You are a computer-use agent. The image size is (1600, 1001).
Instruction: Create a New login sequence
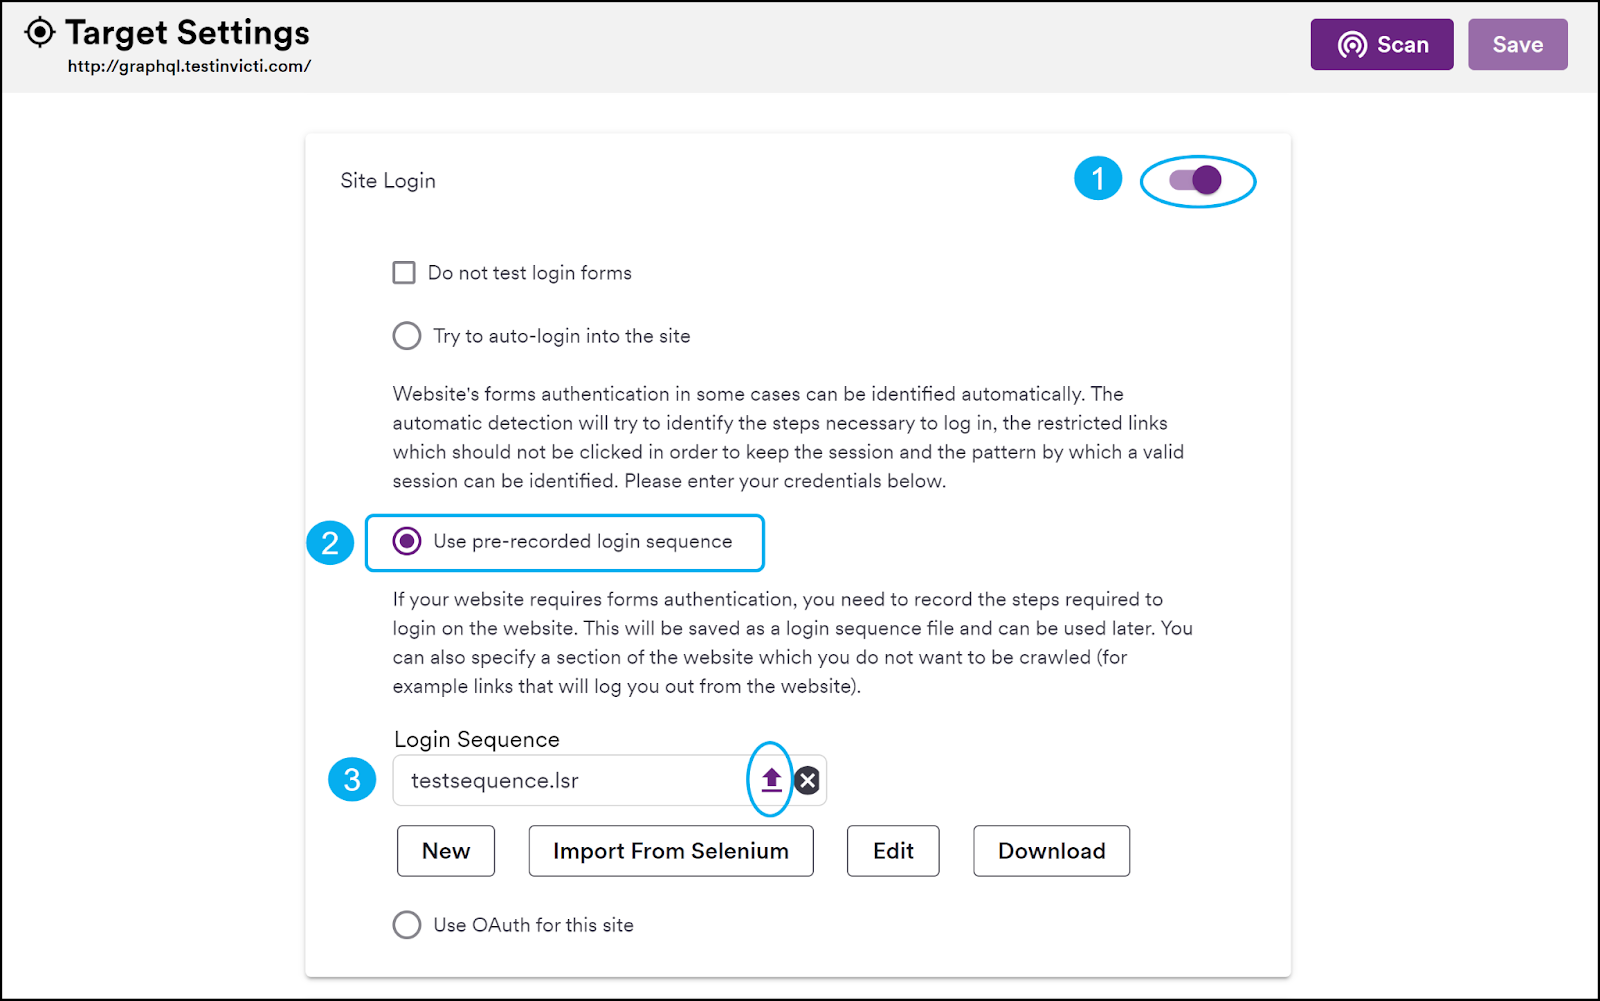pos(446,851)
